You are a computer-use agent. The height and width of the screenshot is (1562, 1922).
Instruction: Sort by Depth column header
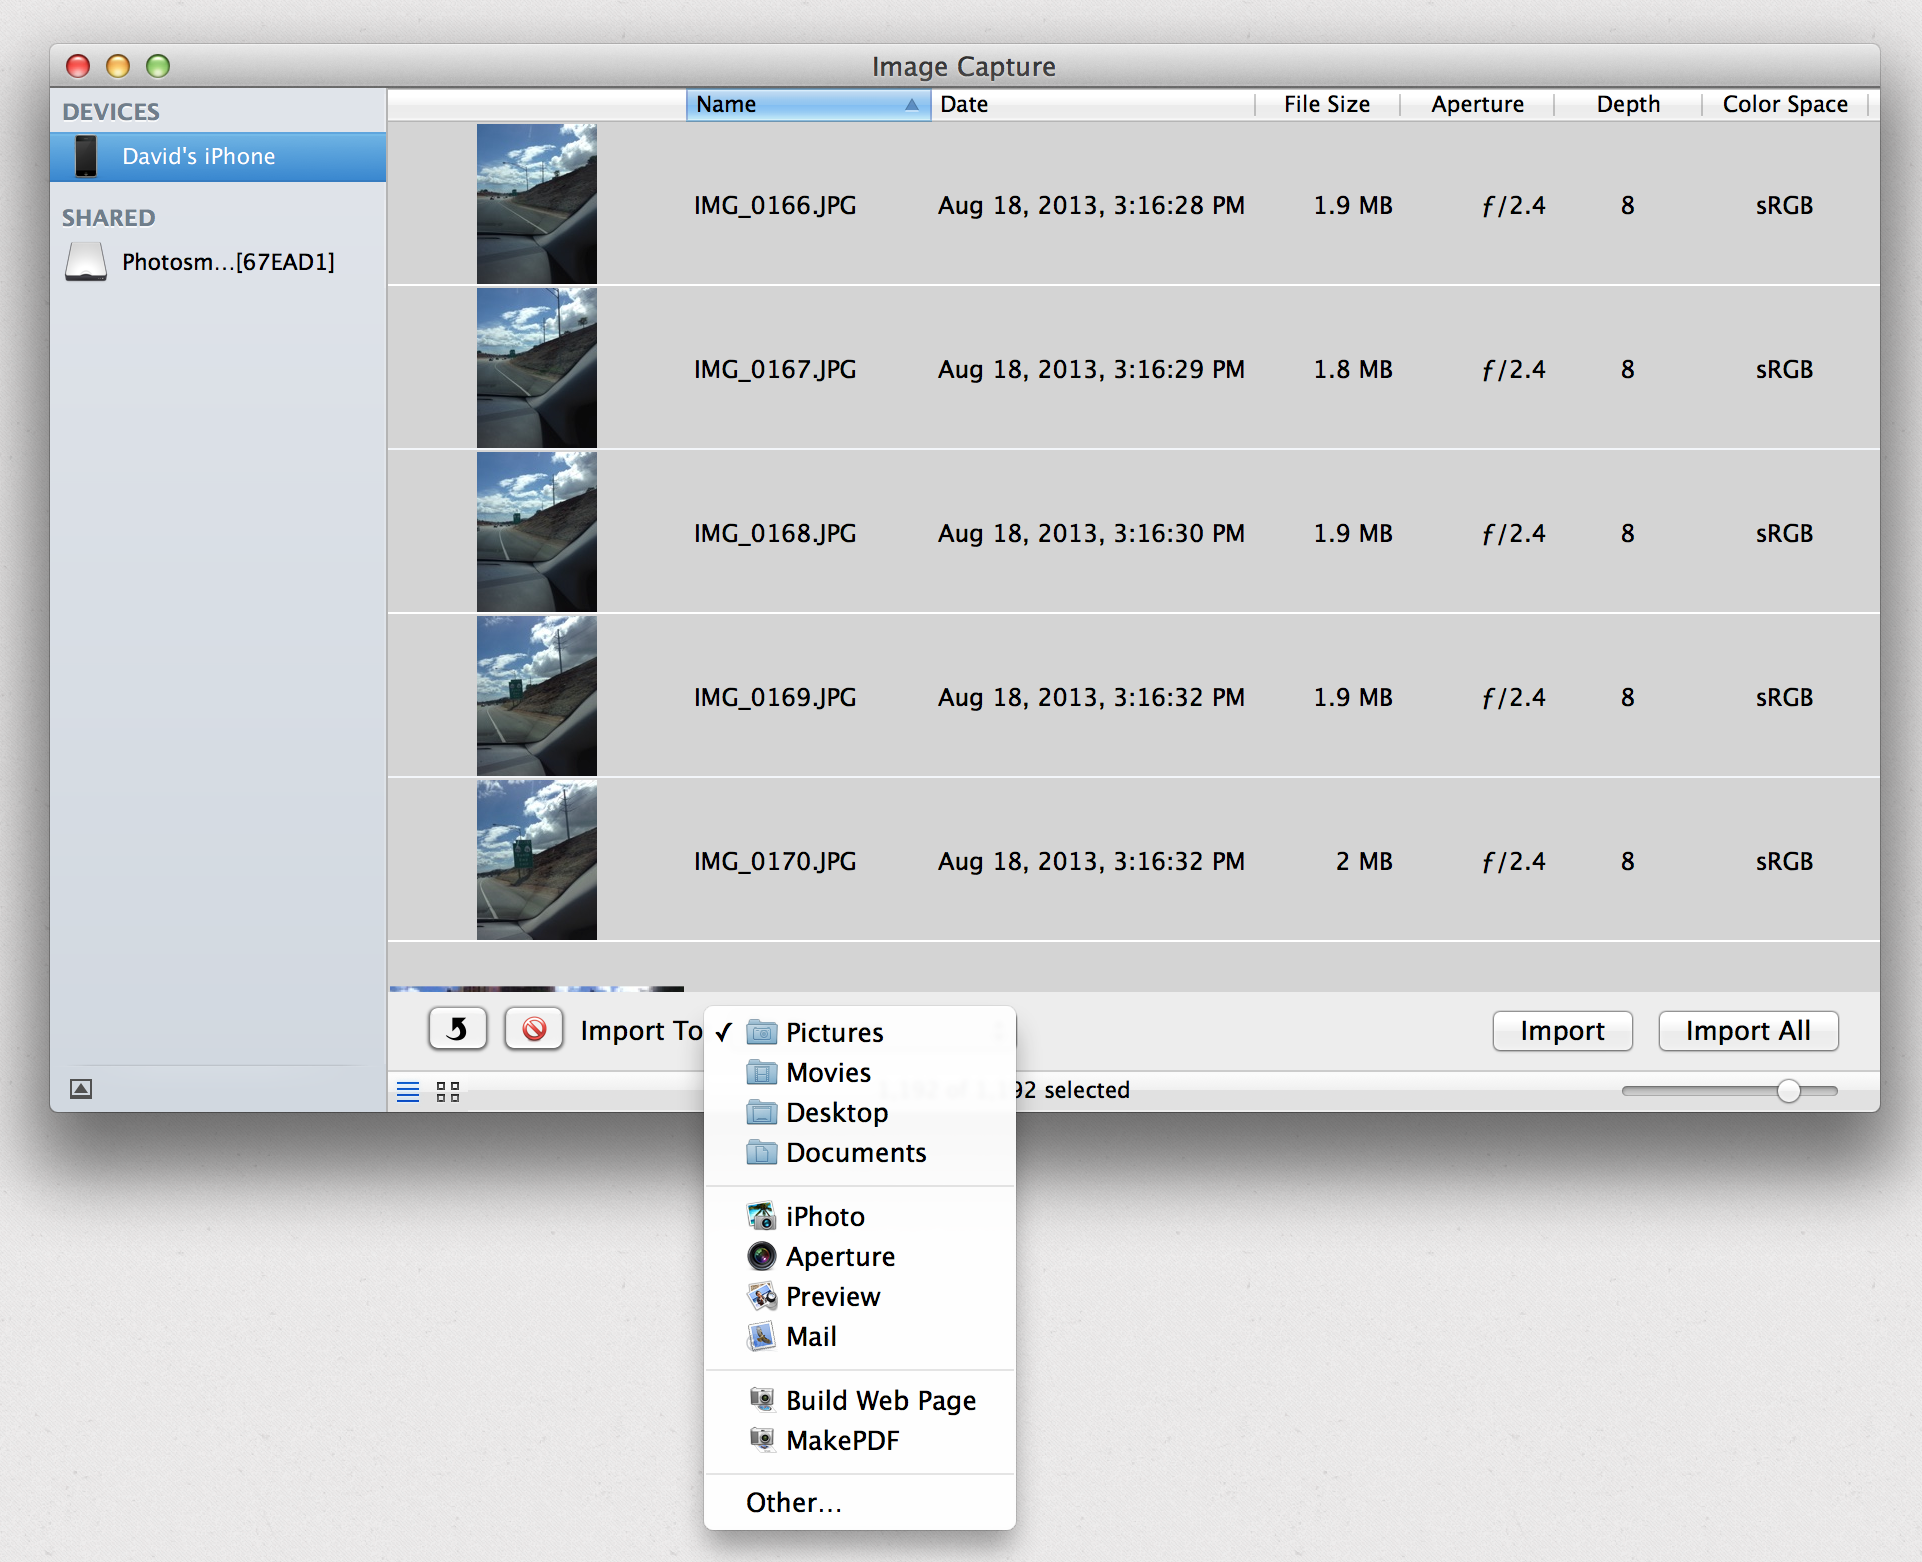(x=1628, y=104)
